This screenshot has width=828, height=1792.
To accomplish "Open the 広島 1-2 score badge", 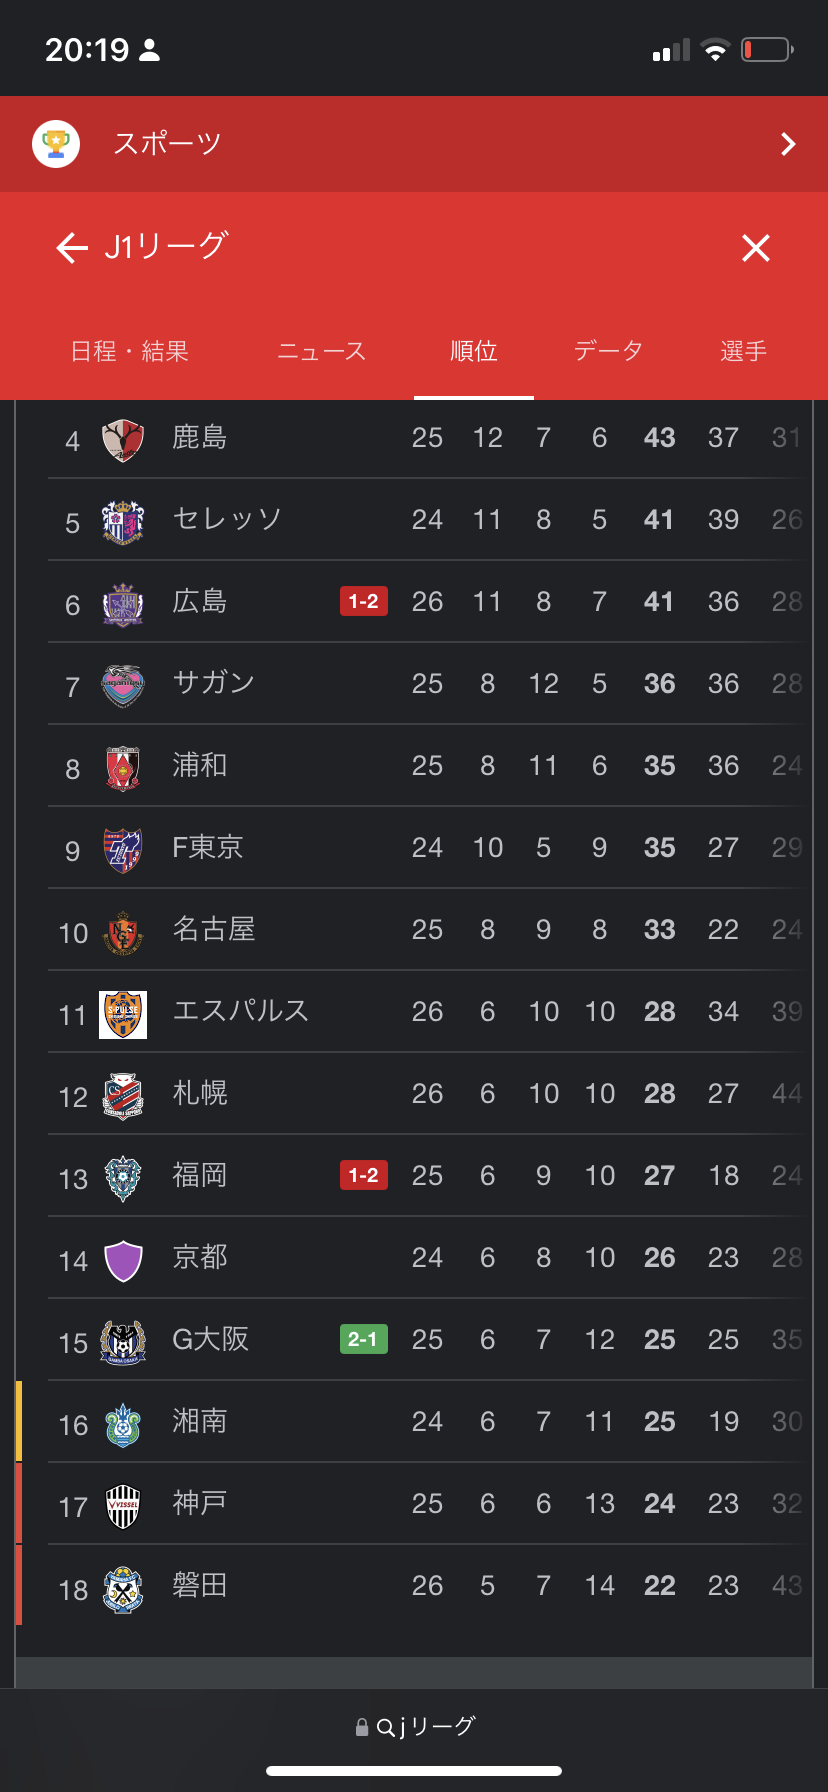I will (363, 601).
